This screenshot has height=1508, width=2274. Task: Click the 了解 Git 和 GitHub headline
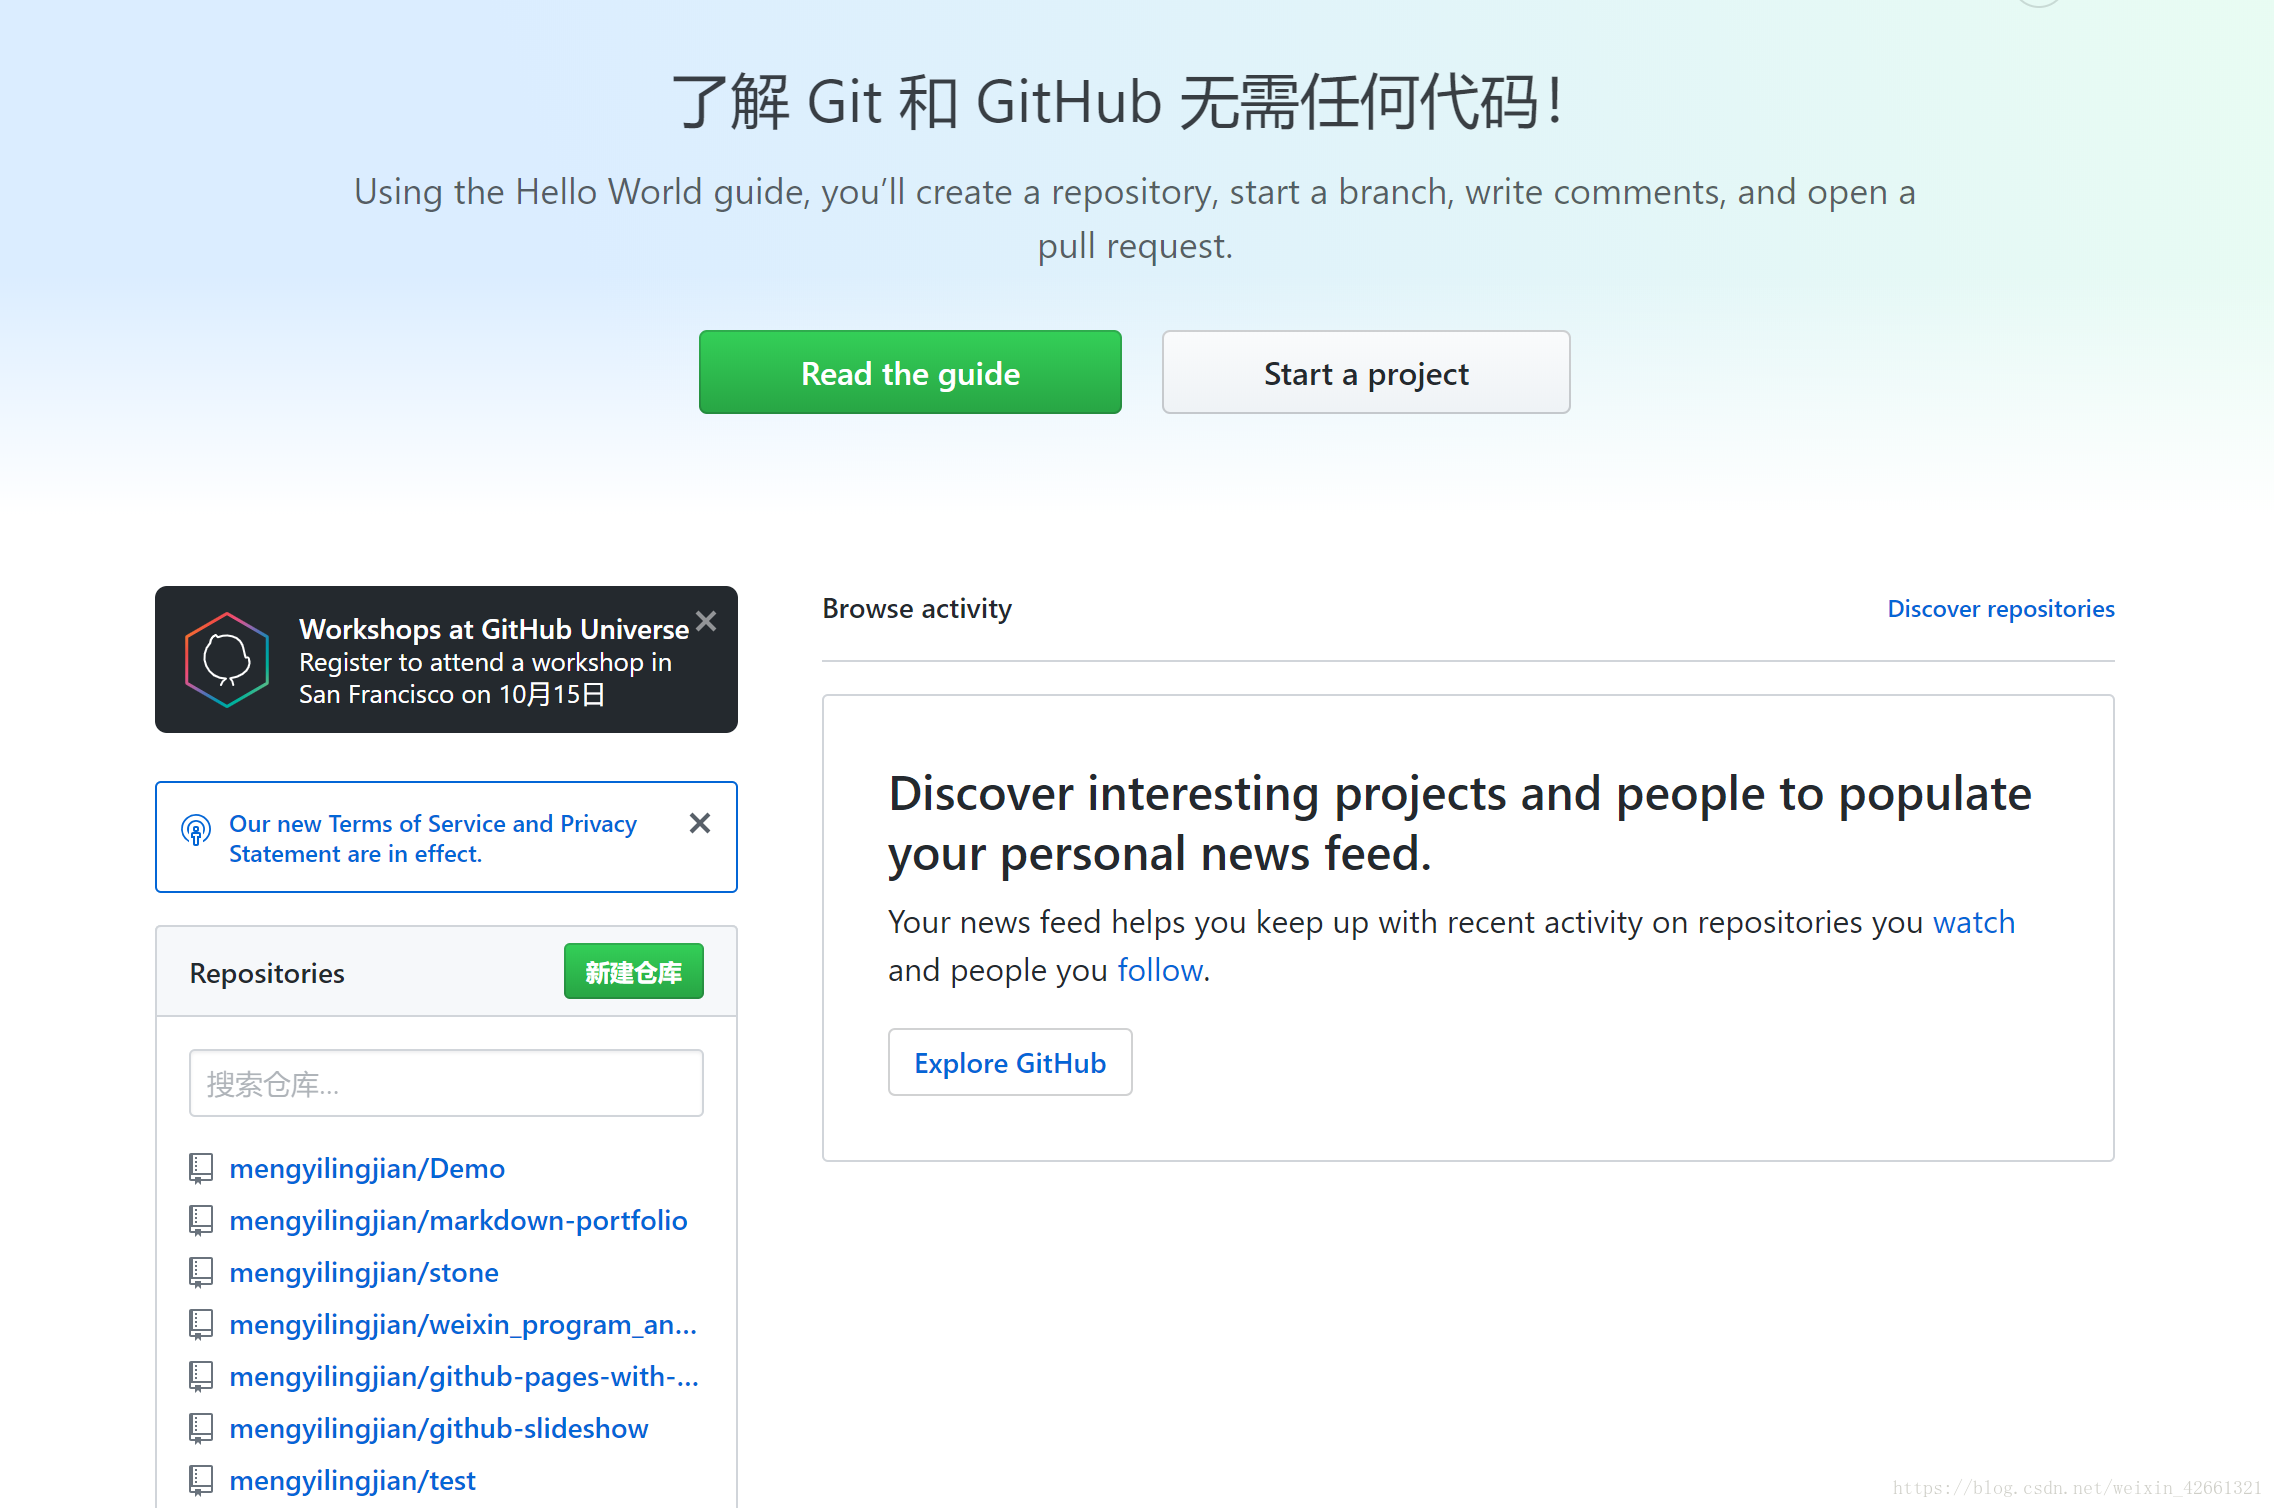(1118, 102)
